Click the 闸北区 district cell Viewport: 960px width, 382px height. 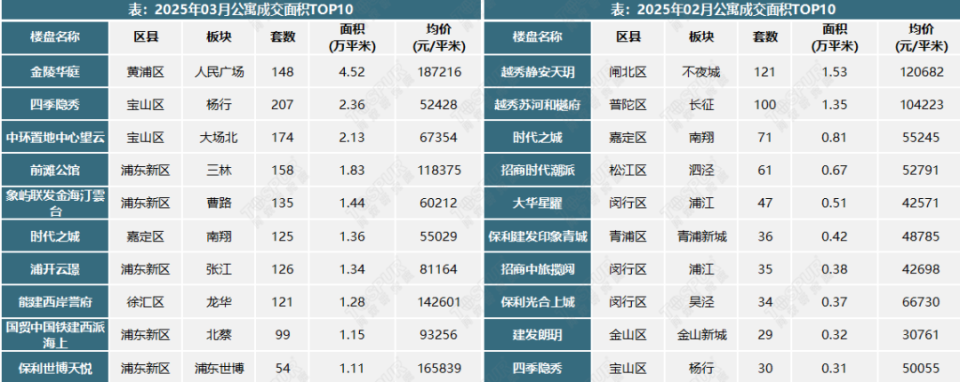628,73
